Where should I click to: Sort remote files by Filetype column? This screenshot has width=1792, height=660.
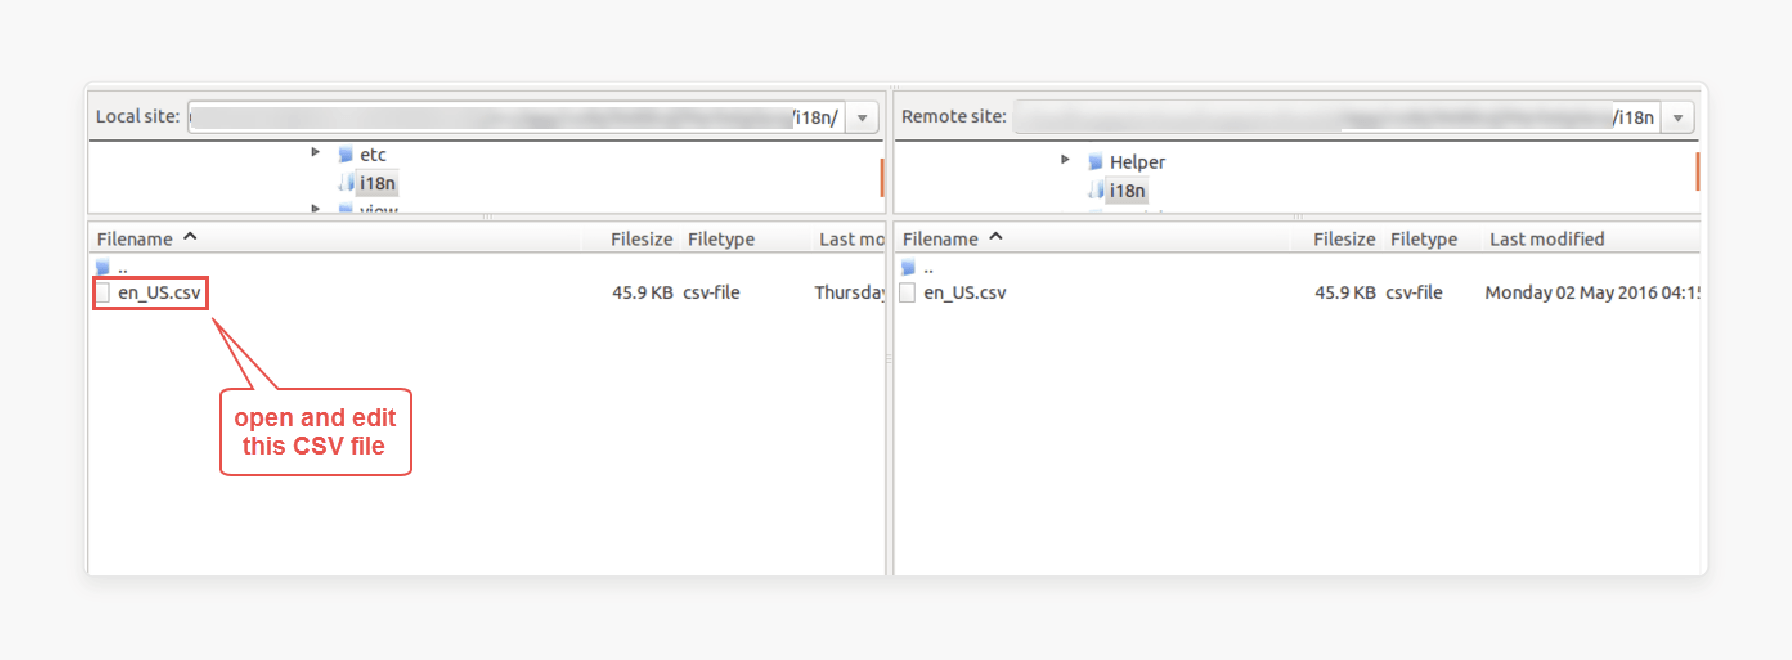[x=1424, y=239]
